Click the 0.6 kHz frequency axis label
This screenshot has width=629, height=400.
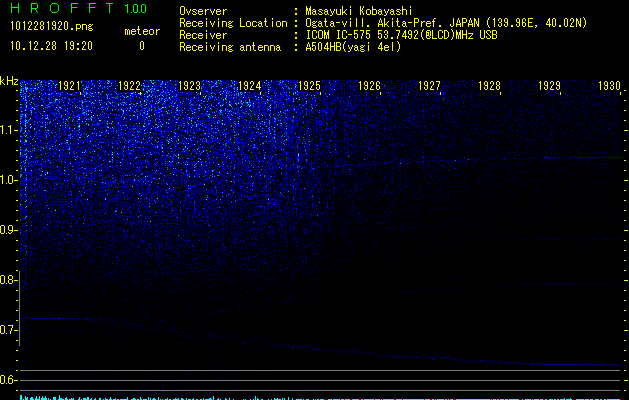click(8, 380)
